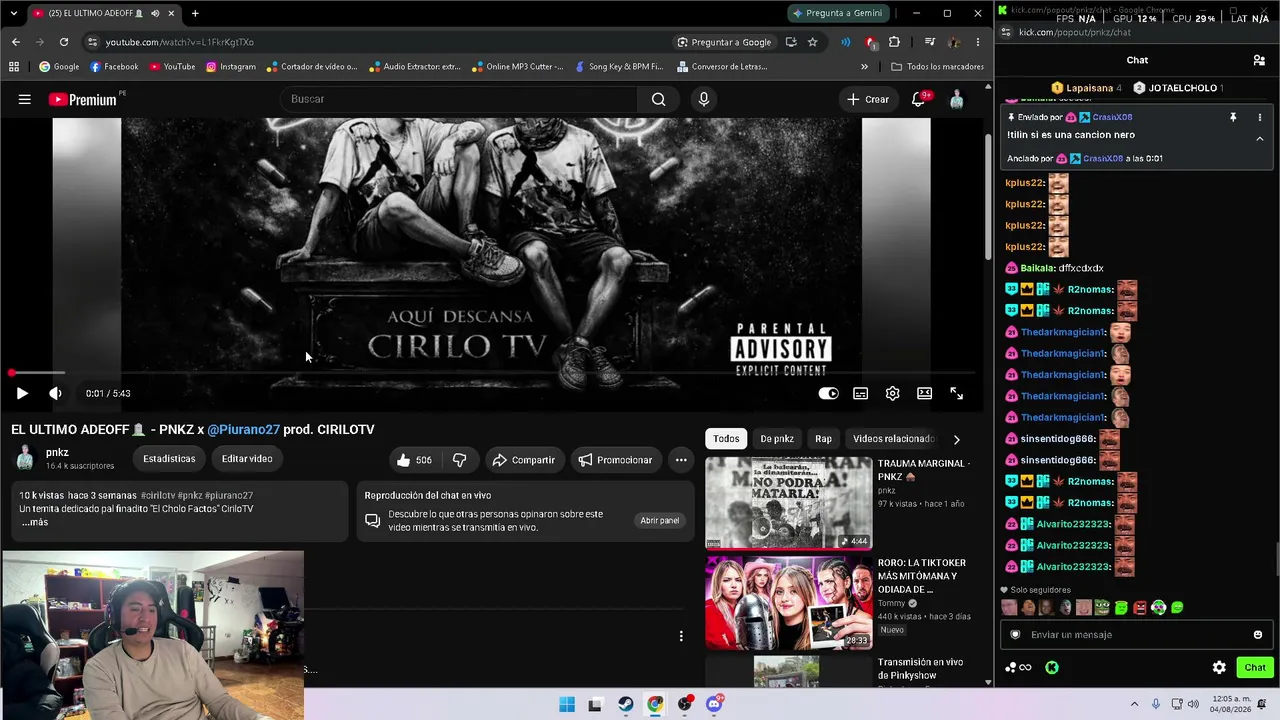Click 'Editar video' button

(247, 459)
